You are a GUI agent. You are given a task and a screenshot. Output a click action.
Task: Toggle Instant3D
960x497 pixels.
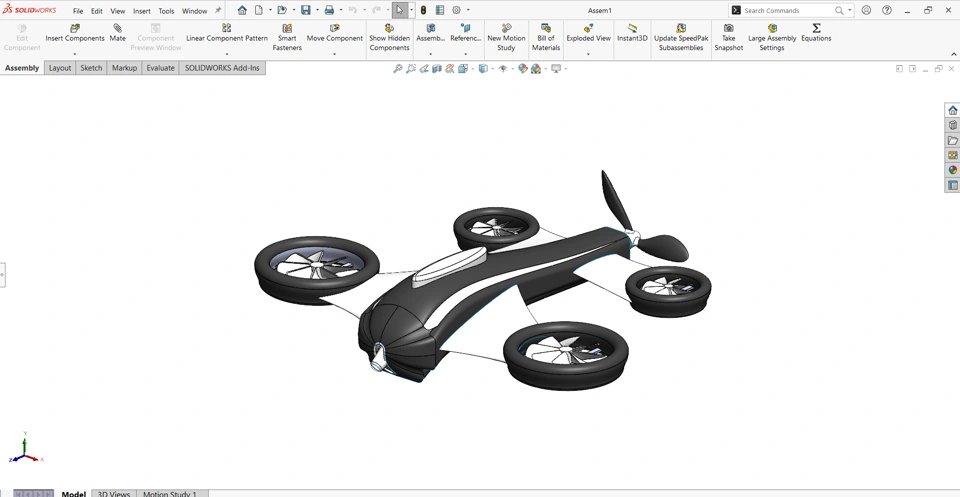(x=632, y=33)
